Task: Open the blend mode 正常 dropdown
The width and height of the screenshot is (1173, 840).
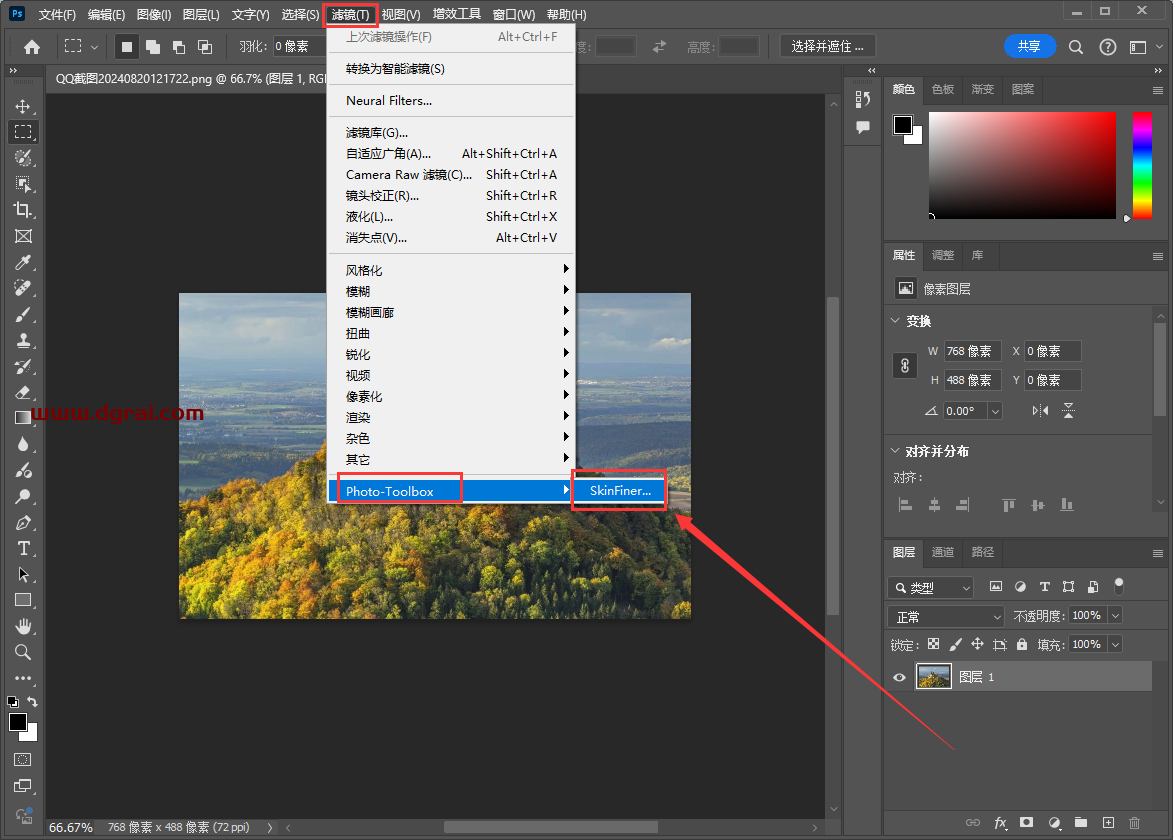Action: click(x=945, y=616)
